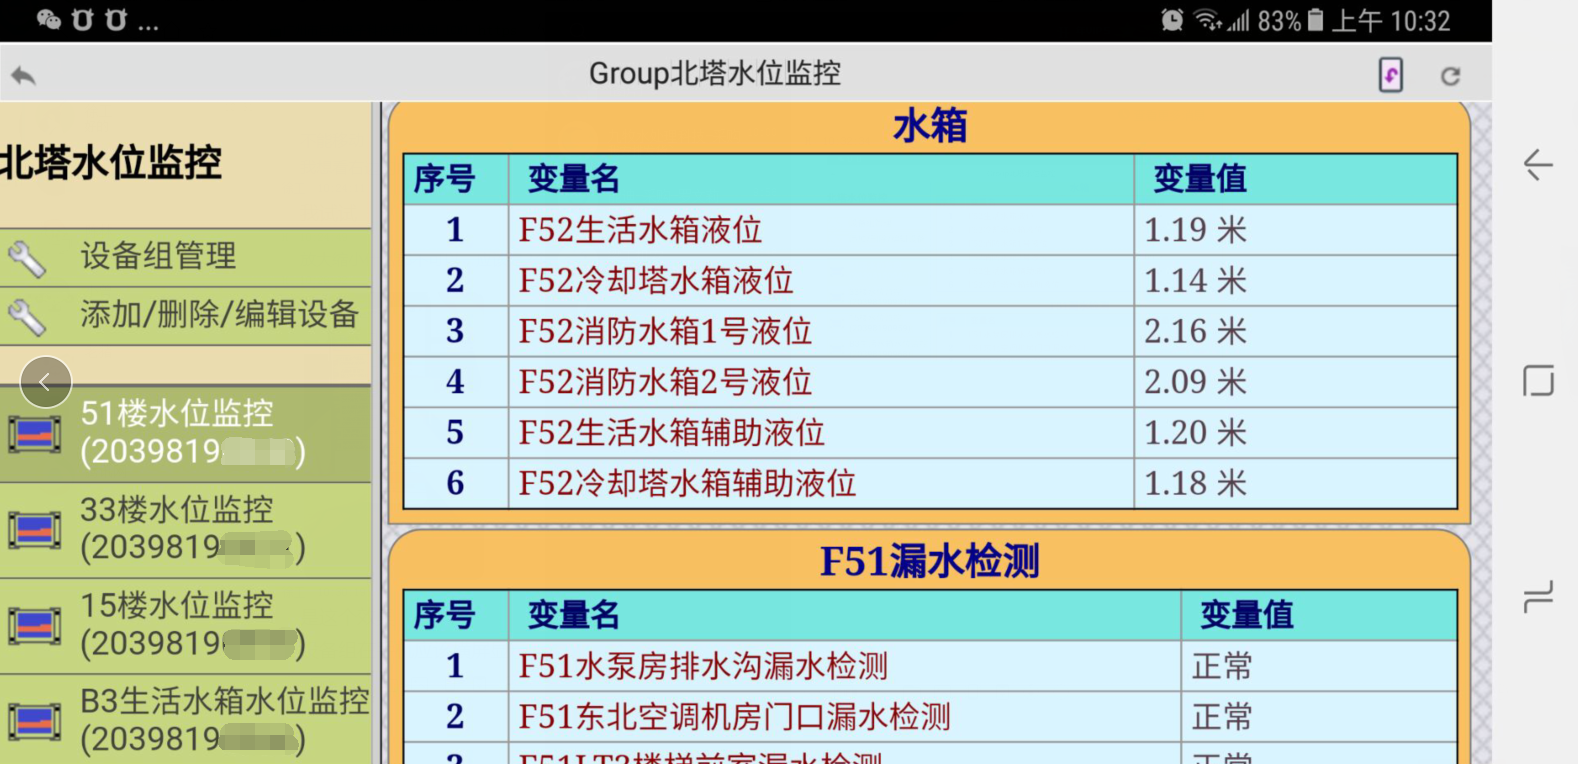
Task: Select 33楼水位监控 device
Action: (x=190, y=529)
